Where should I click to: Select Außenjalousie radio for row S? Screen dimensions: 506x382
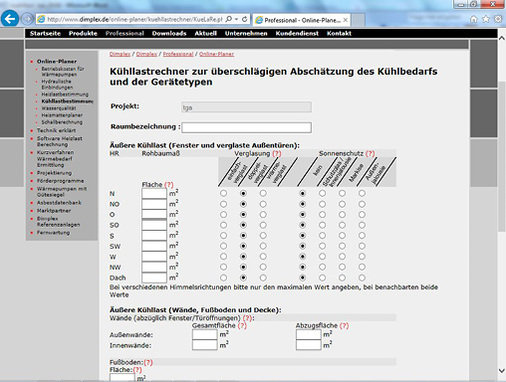point(362,236)
